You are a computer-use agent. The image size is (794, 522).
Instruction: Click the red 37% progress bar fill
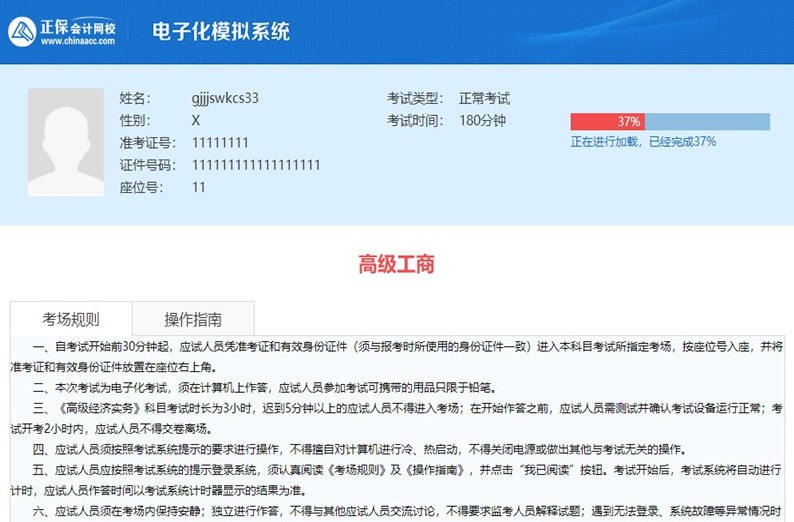click(x=607, y=122)
